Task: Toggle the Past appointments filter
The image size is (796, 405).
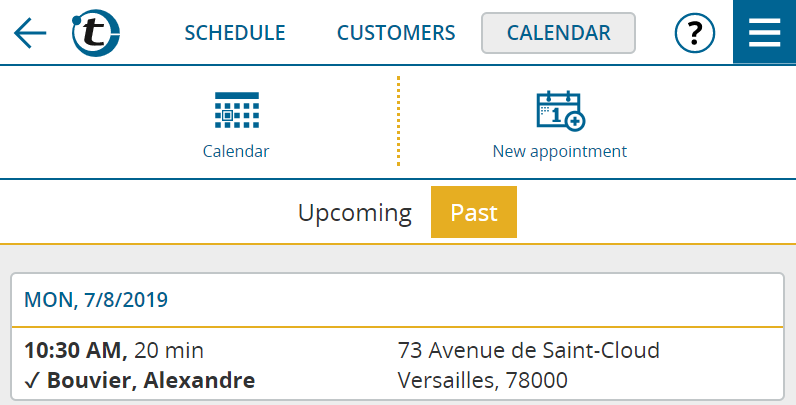Action: pos(474,212)
